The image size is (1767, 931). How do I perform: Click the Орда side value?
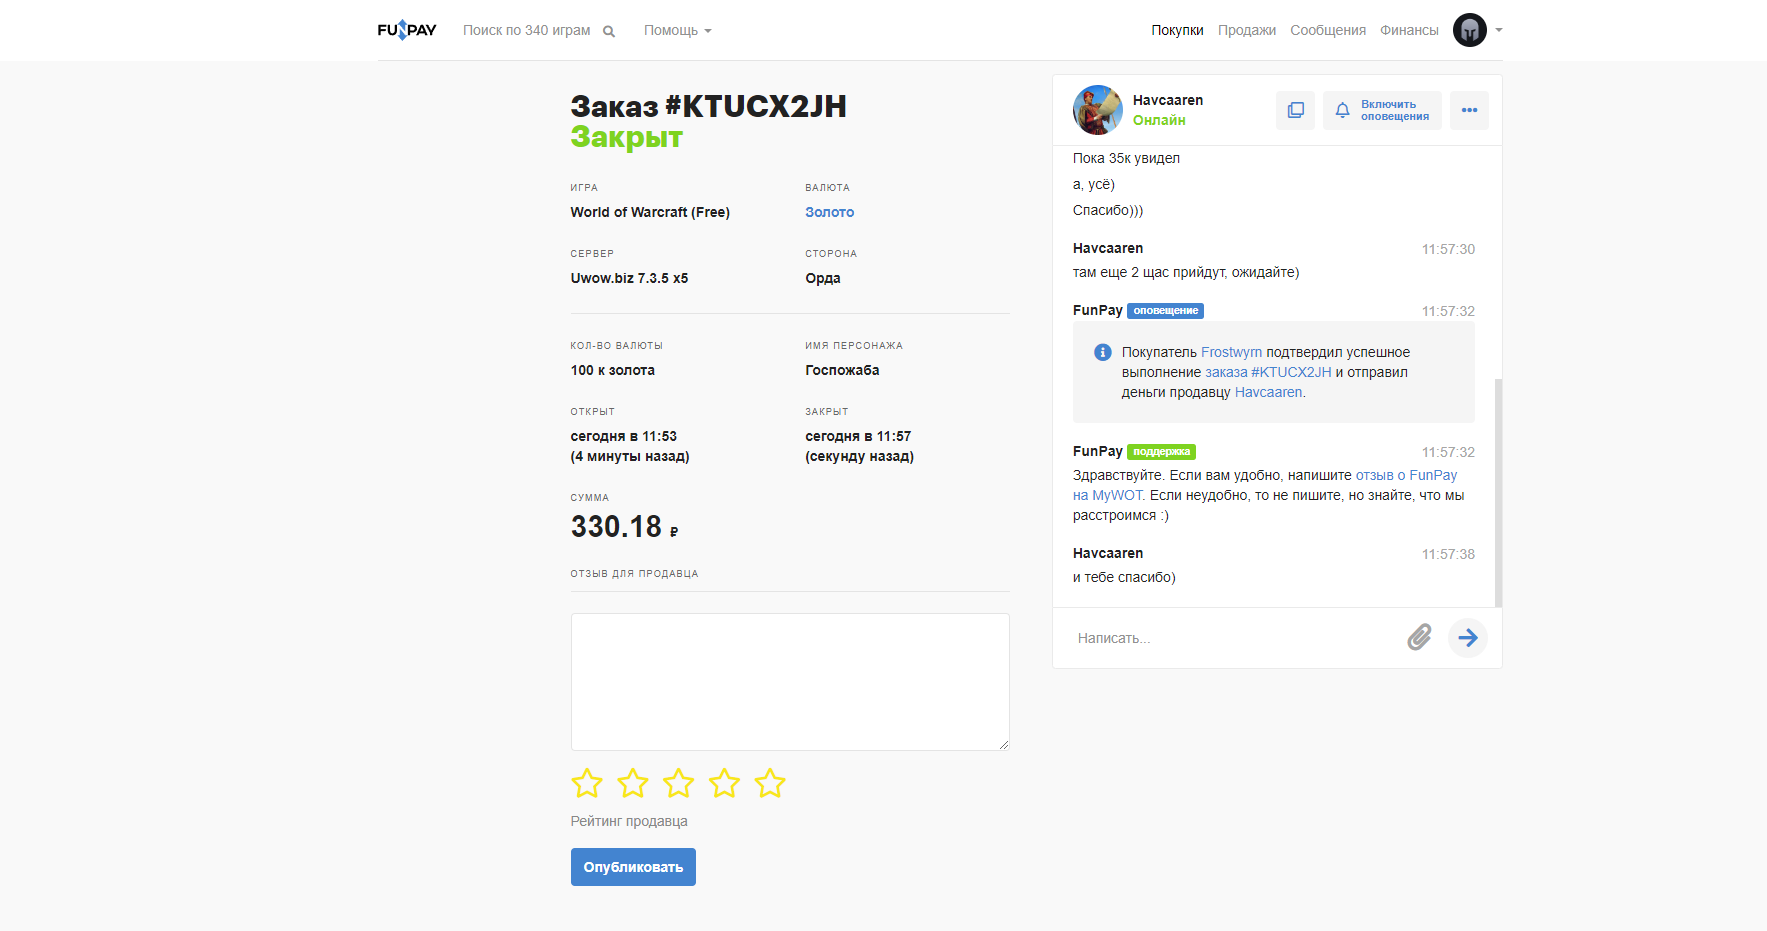pyautogui.click(x=823, y=278)
